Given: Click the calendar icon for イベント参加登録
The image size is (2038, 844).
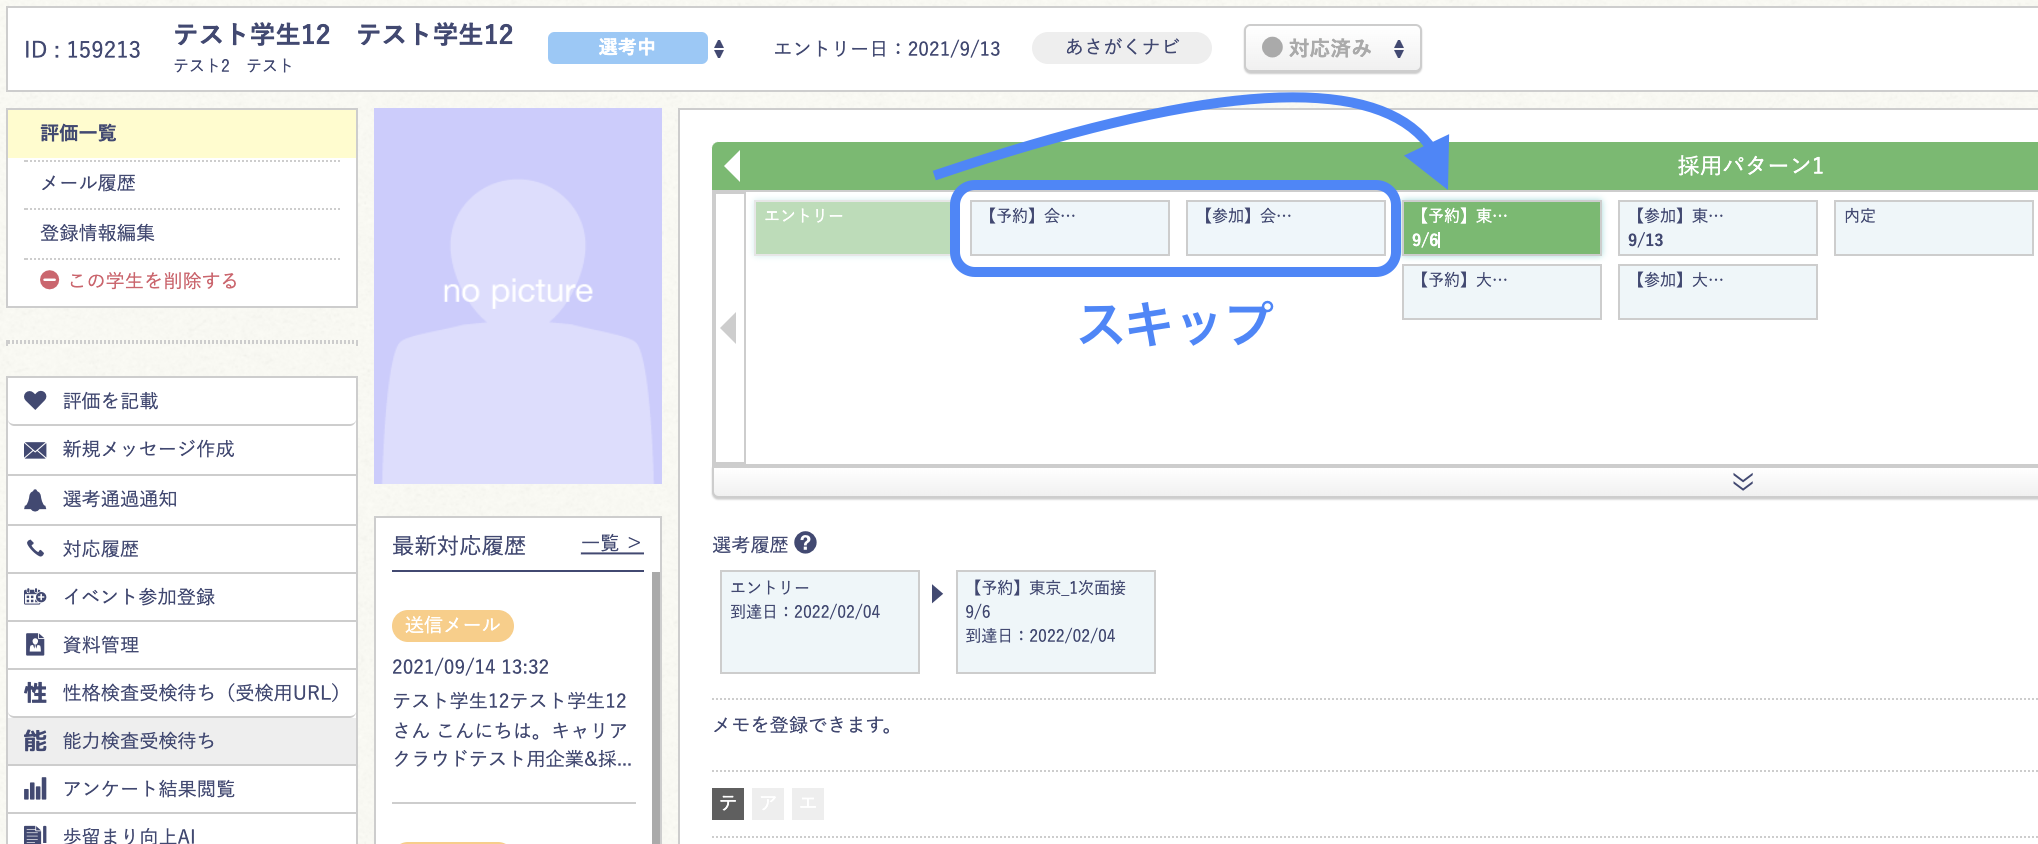Looking at the screenshot, I should [35, 597].
